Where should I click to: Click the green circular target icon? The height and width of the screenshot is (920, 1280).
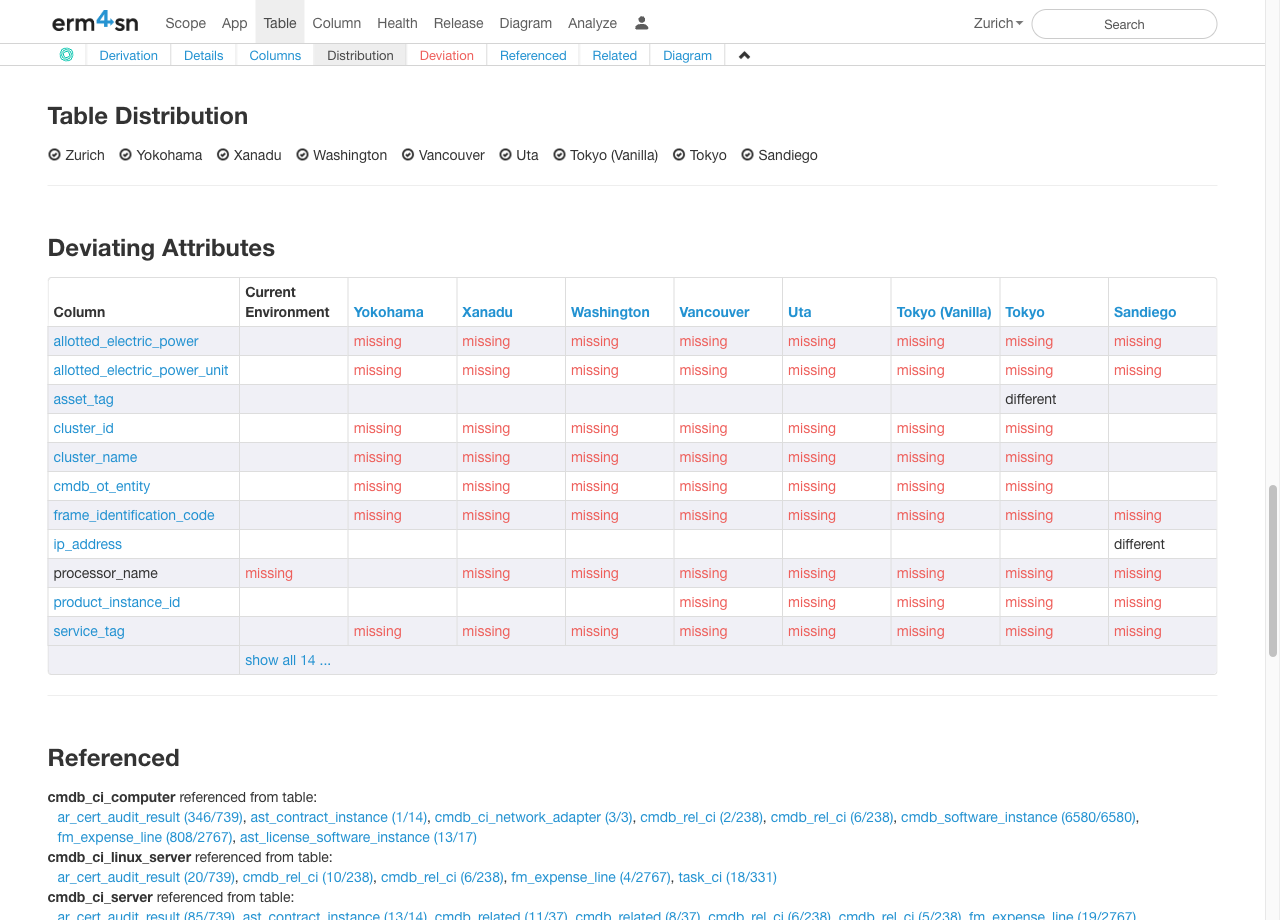point(67,55)
